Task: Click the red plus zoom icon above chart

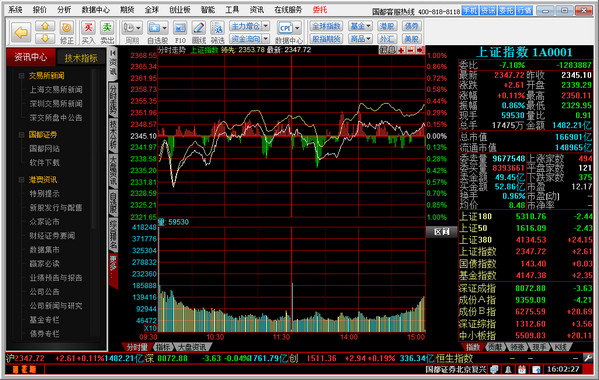Action: [x=402, y=50]
